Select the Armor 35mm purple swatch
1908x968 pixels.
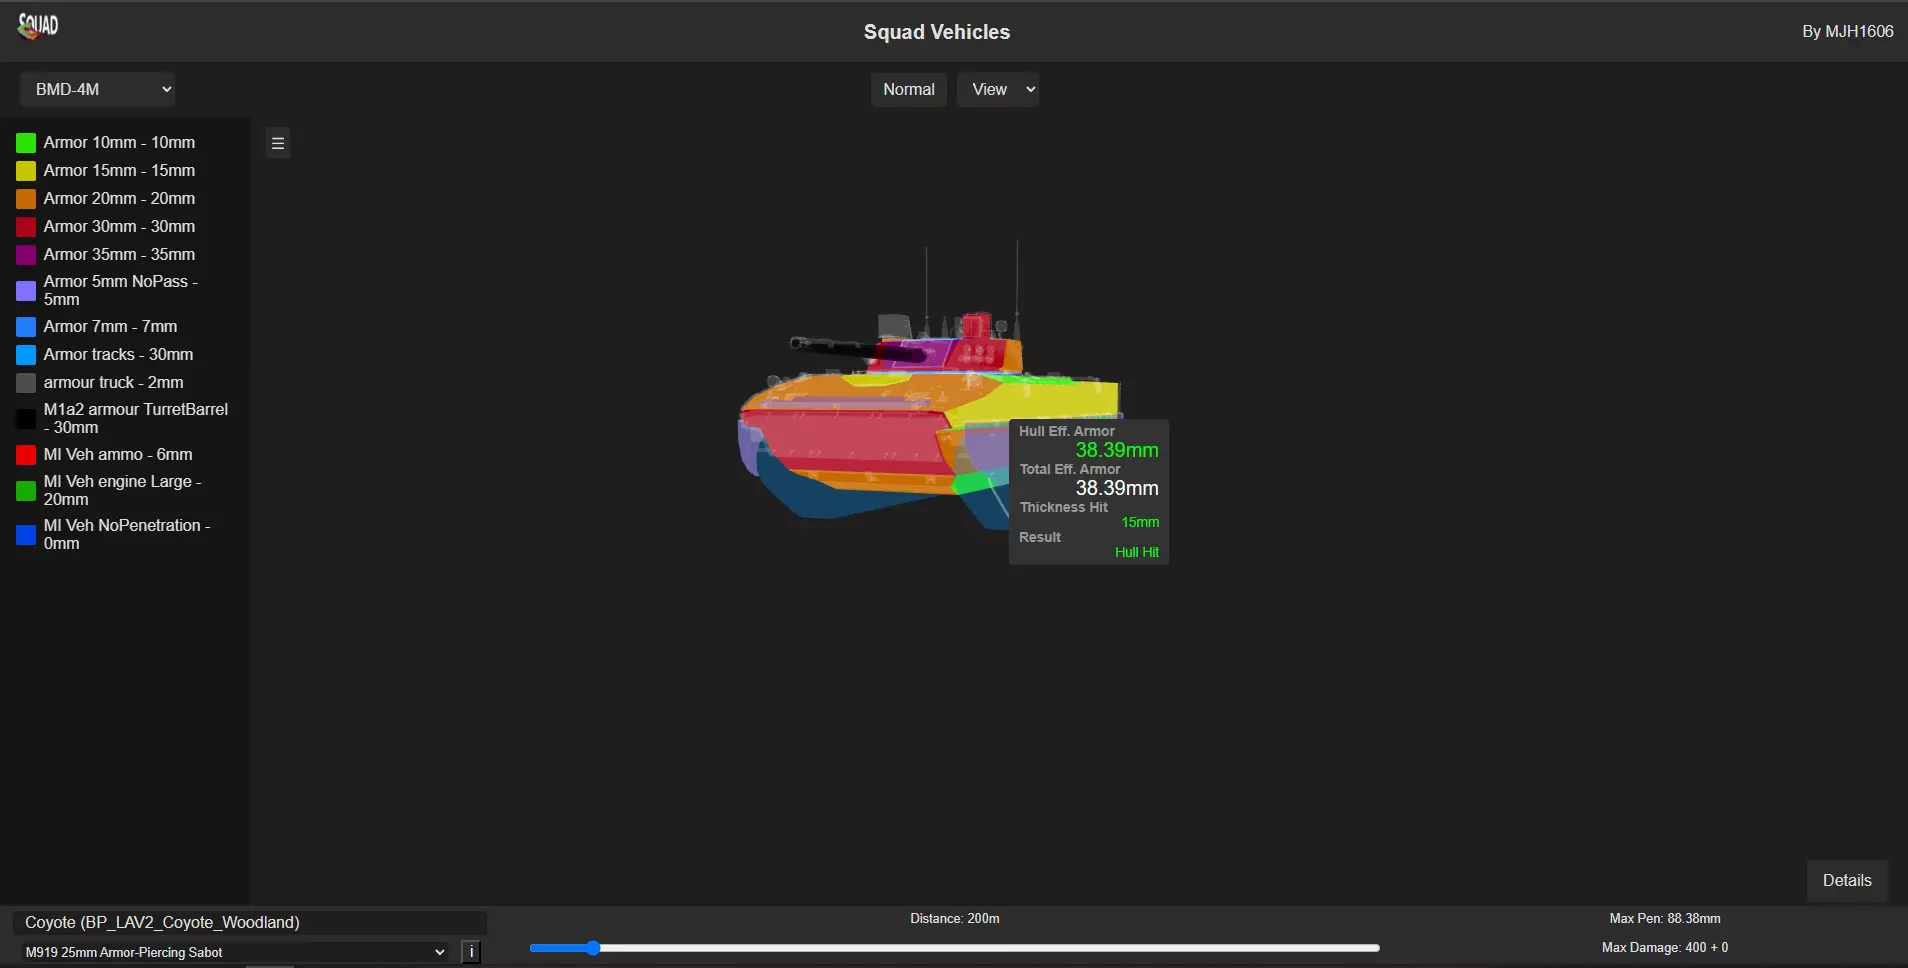[x=26, y=255]
